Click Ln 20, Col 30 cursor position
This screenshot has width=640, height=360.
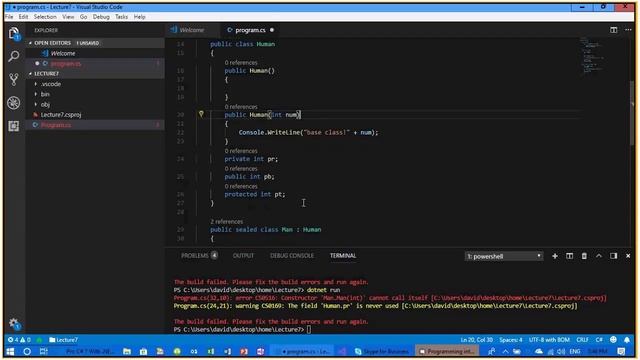476,340
